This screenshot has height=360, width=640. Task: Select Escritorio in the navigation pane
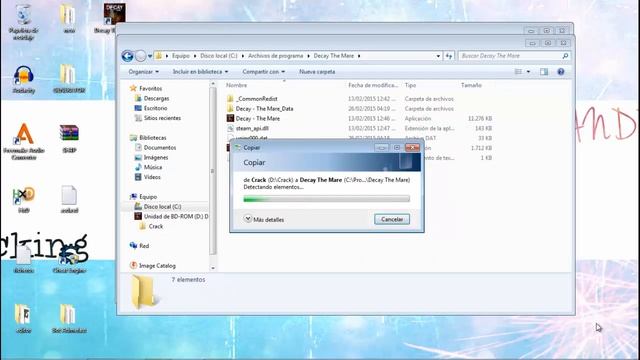[151, 108]
